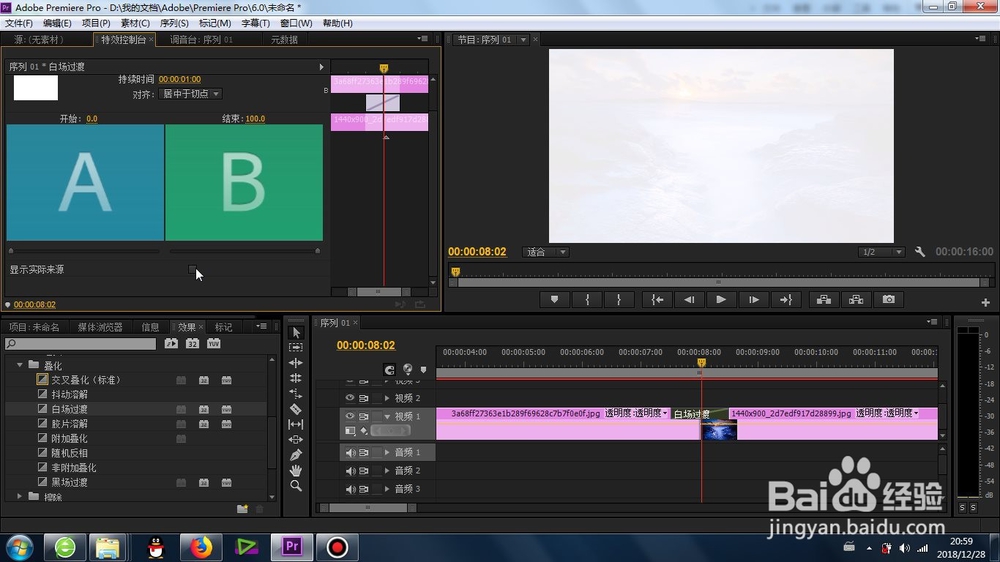
Task: Open playback resolution 1/2 dropdown
Action: coord(881,252)
